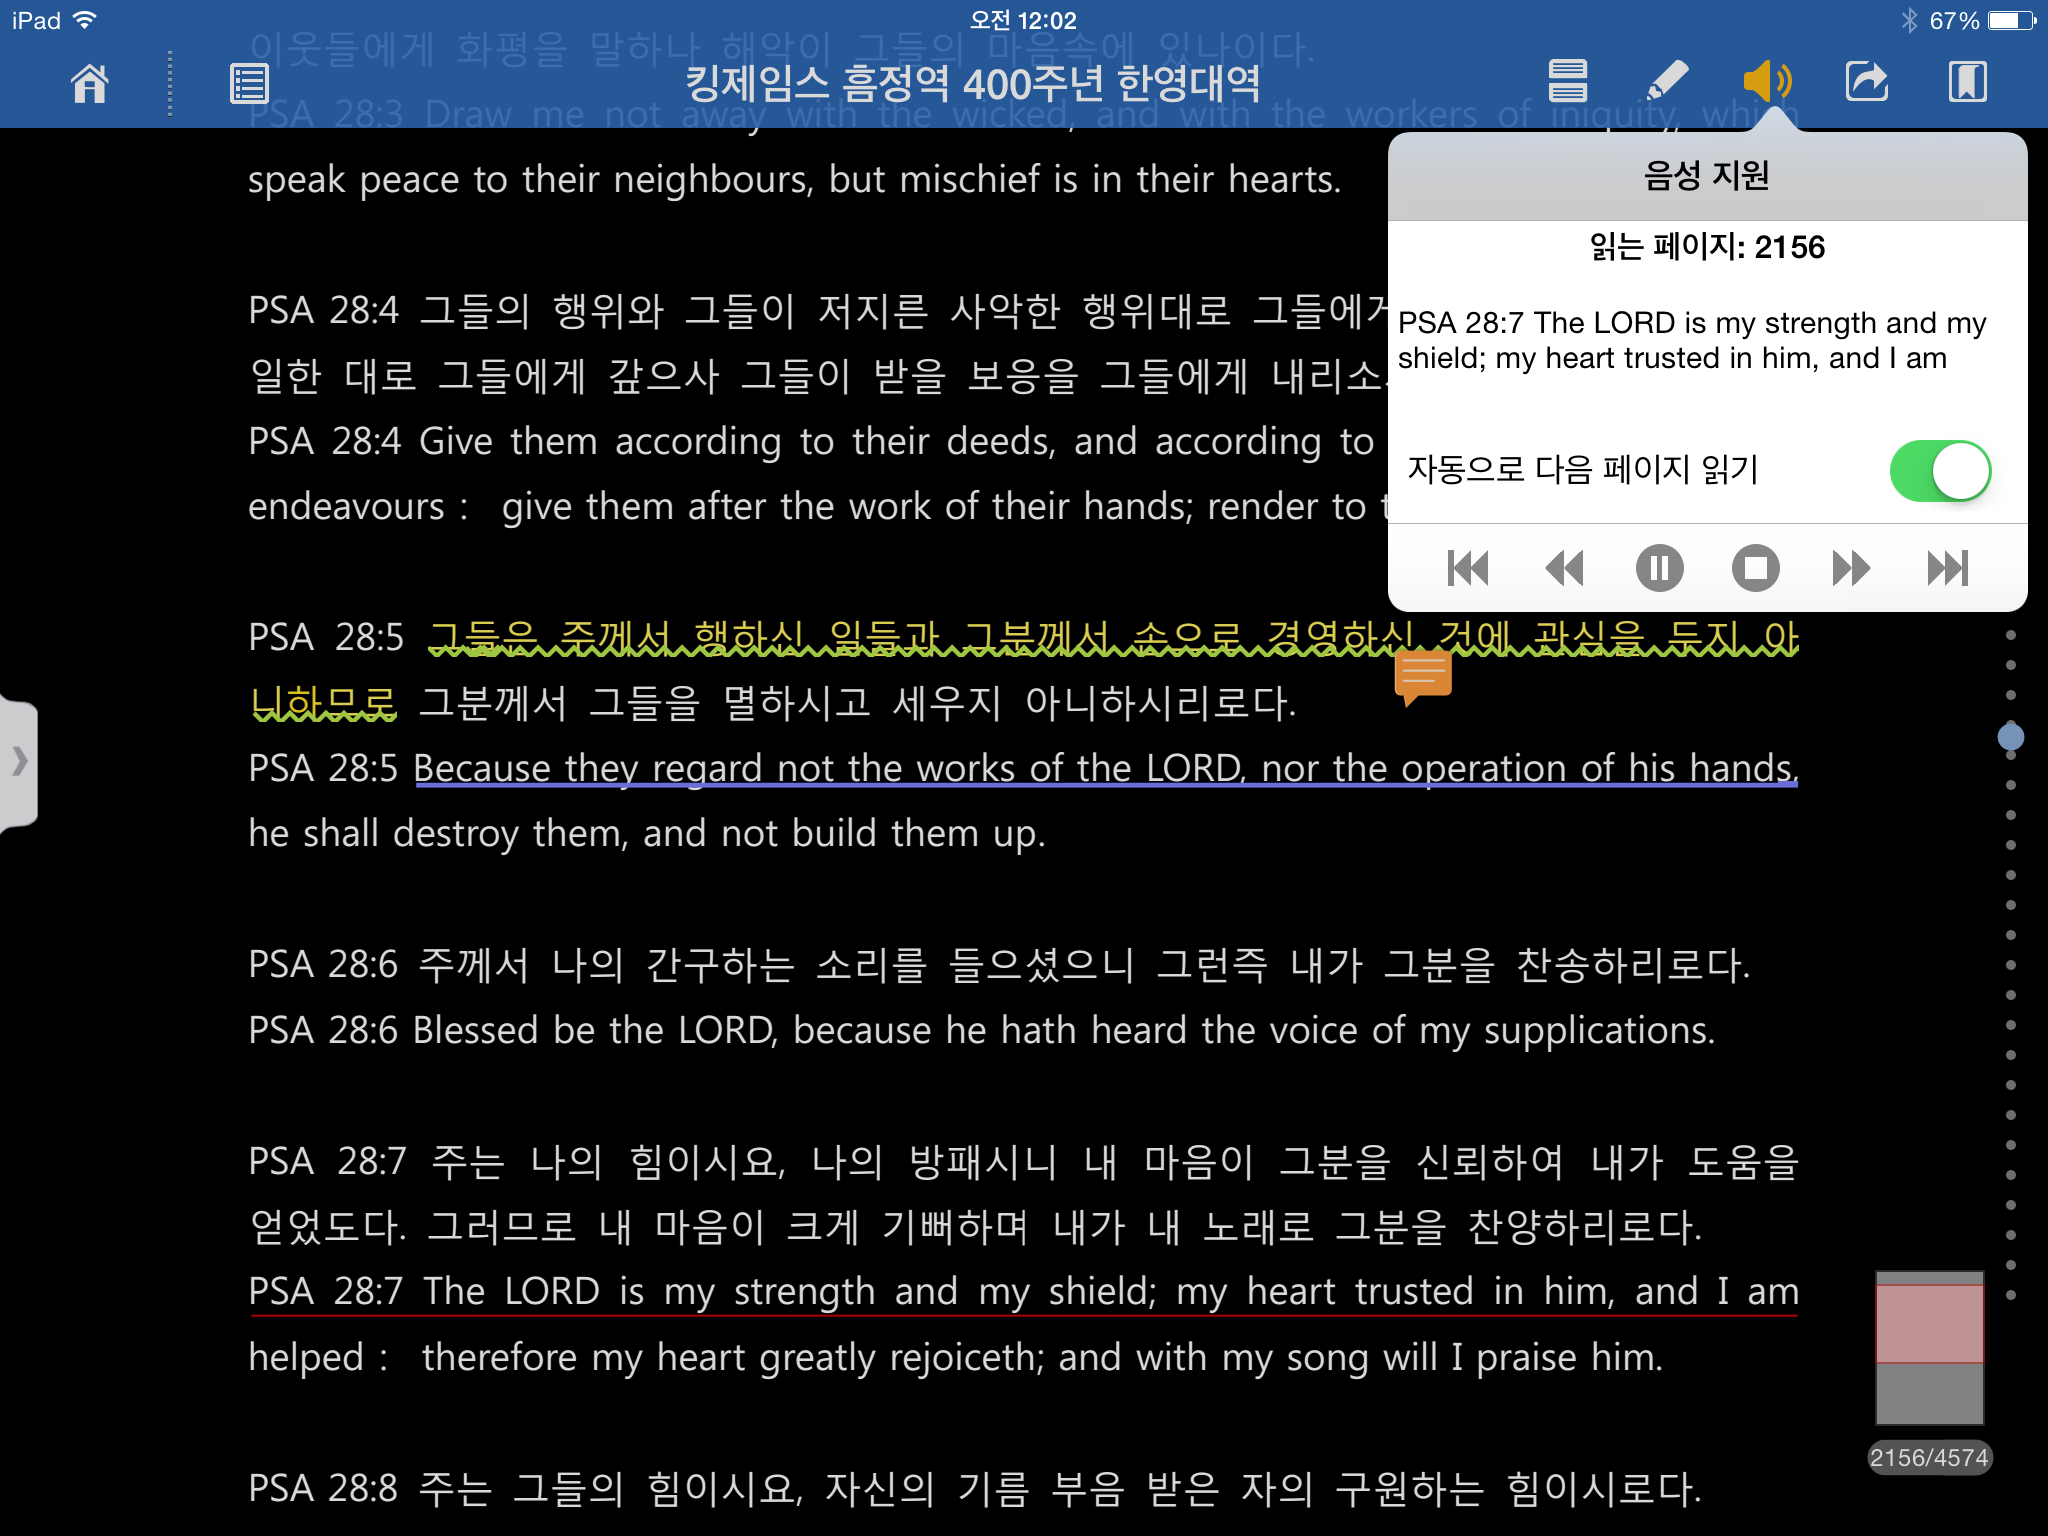Tap the page thumbnail preview
Screen dimensions: 2048x1536
click(x=1929, y=1347)
